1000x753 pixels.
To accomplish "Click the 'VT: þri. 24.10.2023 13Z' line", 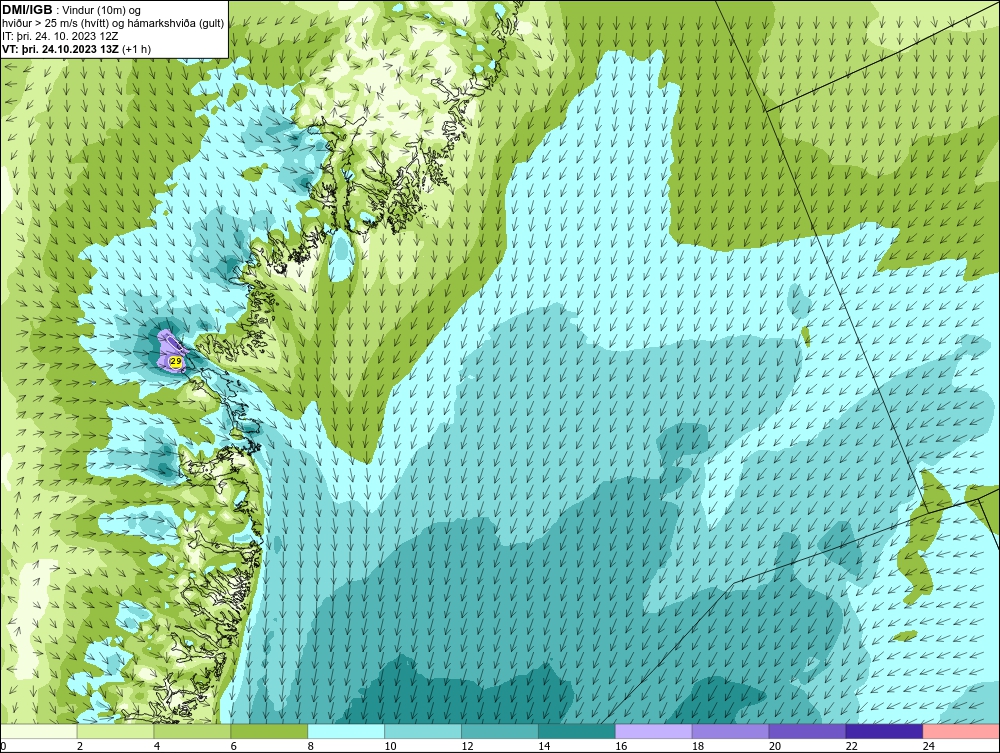I will (61, 49).
